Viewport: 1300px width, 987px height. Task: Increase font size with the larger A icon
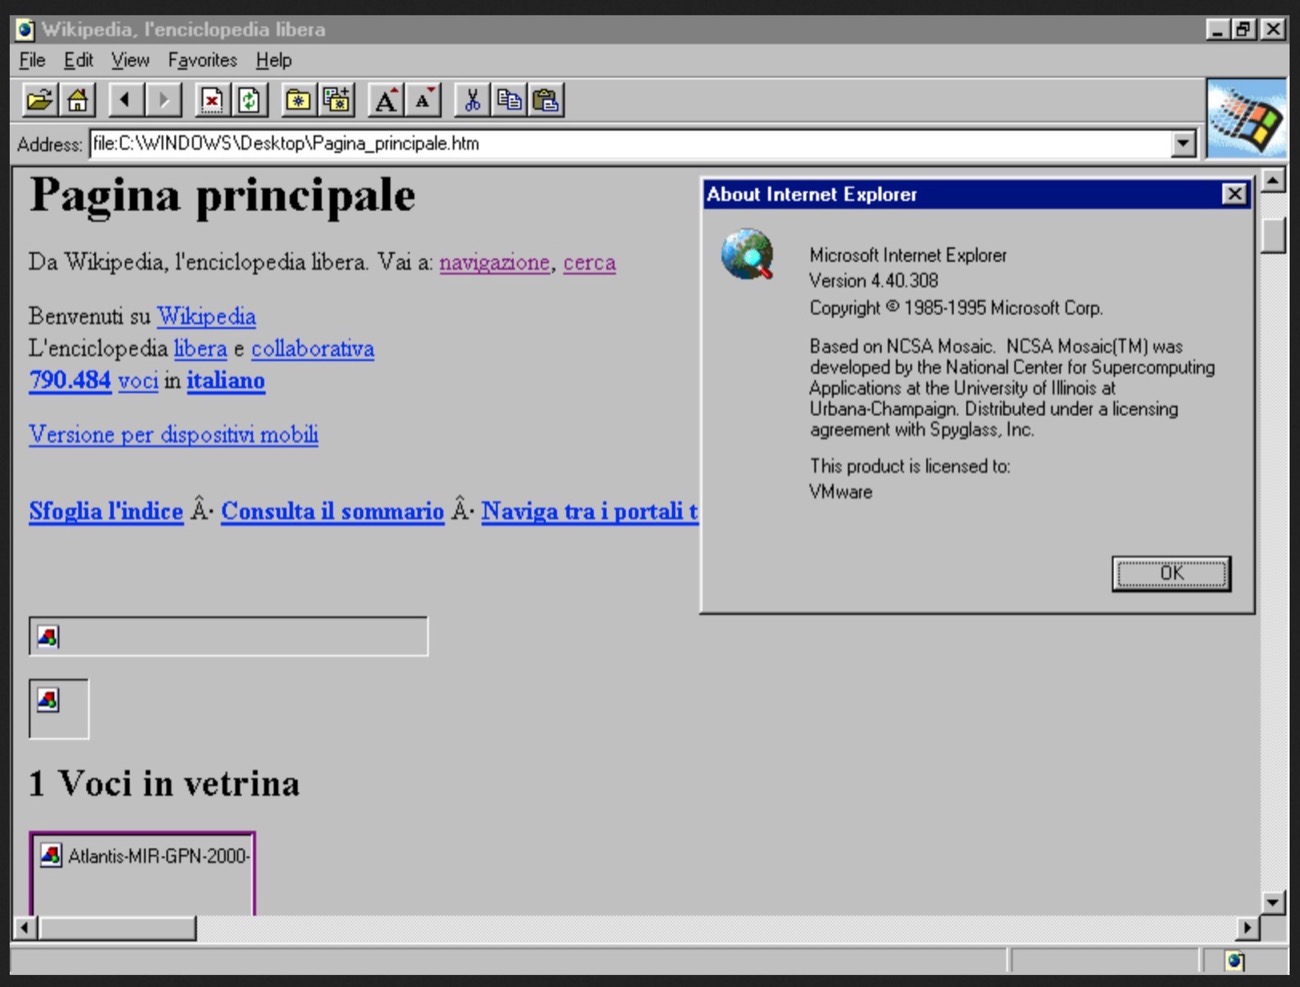pos(386,100)
